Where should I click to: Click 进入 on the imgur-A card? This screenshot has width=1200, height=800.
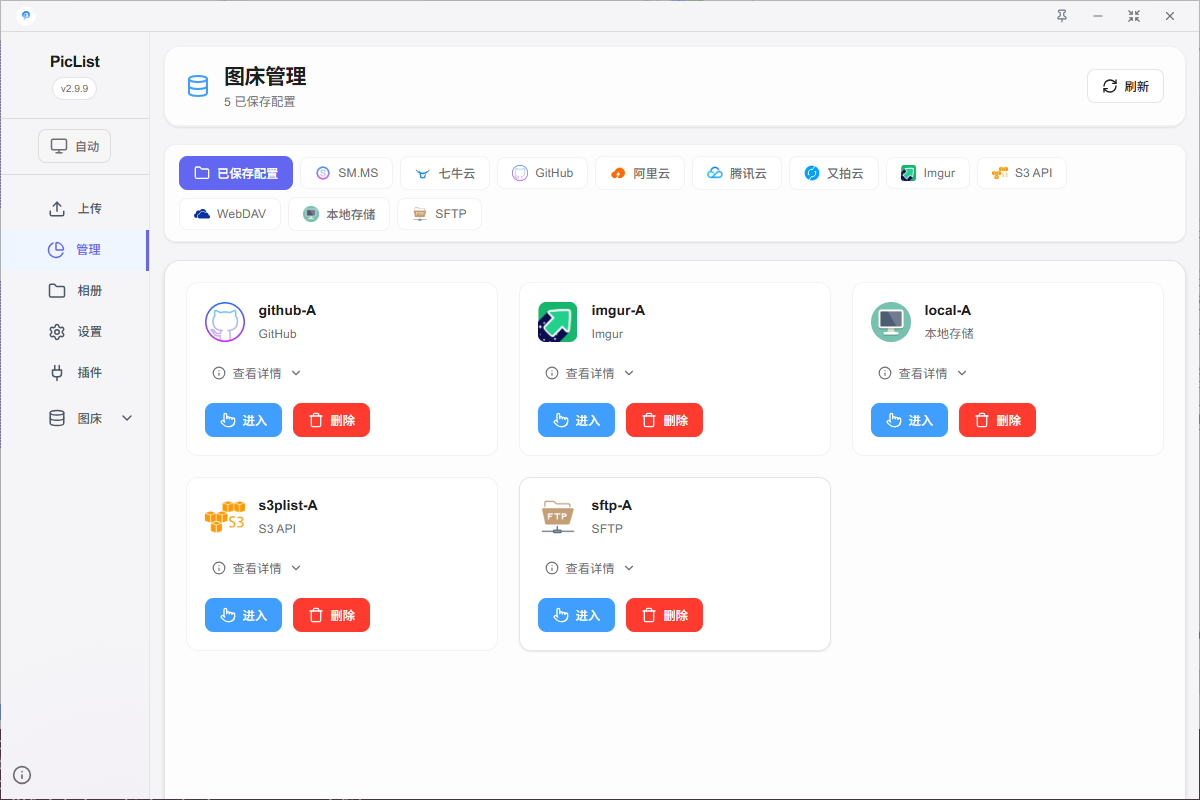point(576,420)
